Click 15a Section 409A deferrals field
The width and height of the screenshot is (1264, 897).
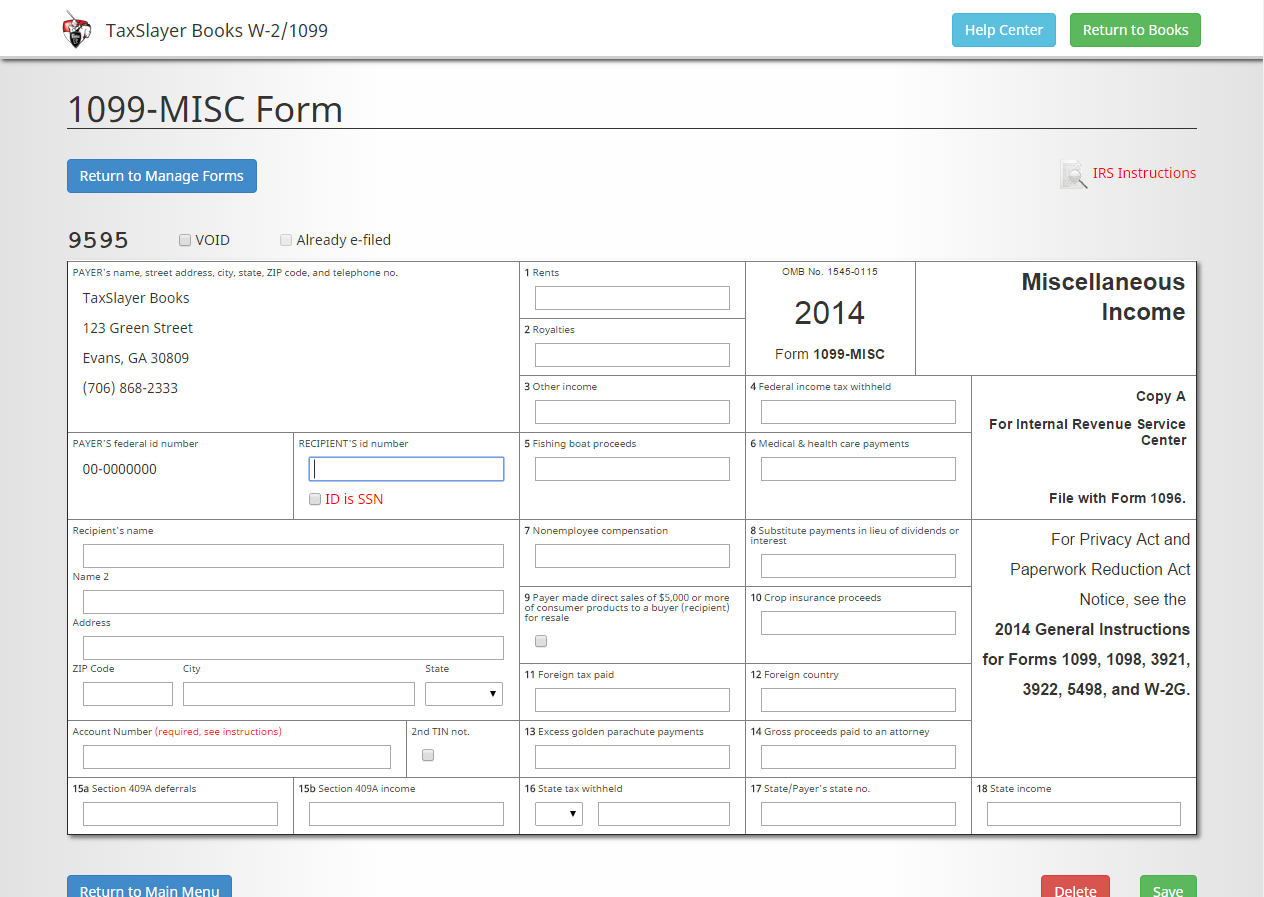coord(180,814)
